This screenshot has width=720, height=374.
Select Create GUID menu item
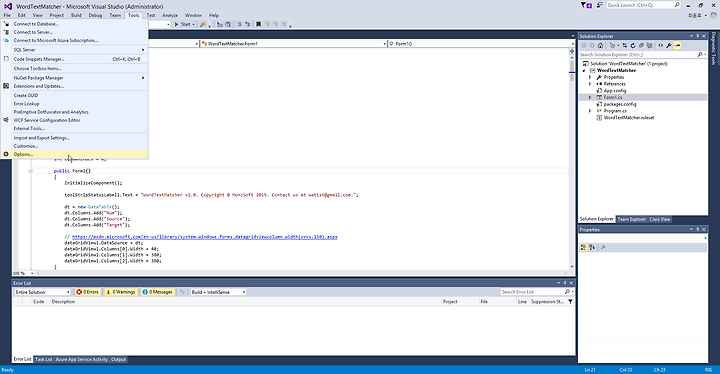tap(75, 95)
